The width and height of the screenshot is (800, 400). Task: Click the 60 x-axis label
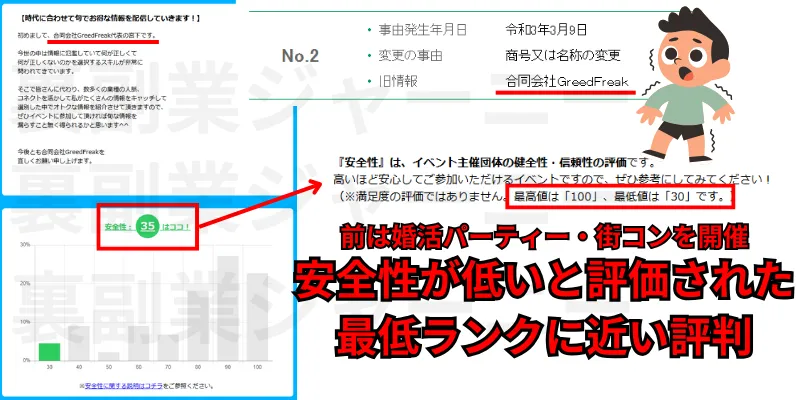138,367
